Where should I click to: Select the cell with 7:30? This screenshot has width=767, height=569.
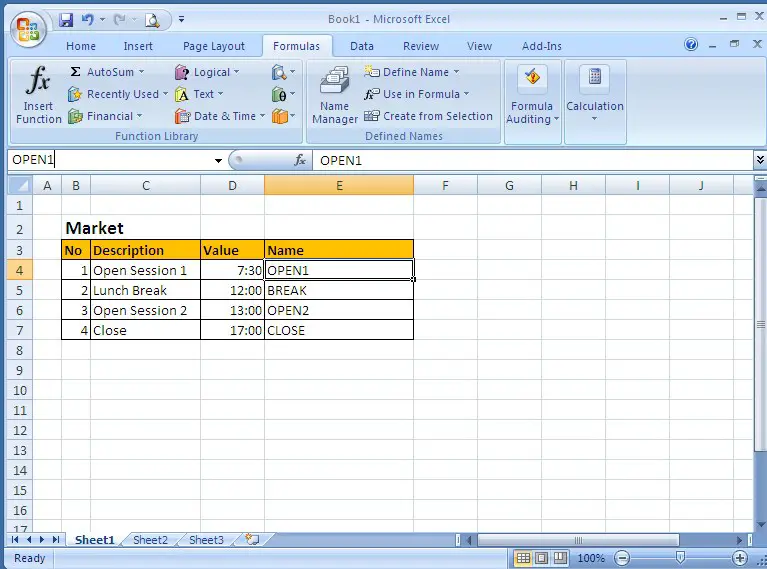[232, 270]
